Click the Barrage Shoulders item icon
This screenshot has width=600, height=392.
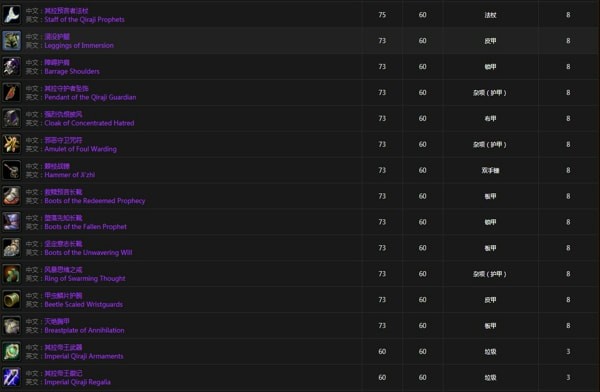[11, 67]
